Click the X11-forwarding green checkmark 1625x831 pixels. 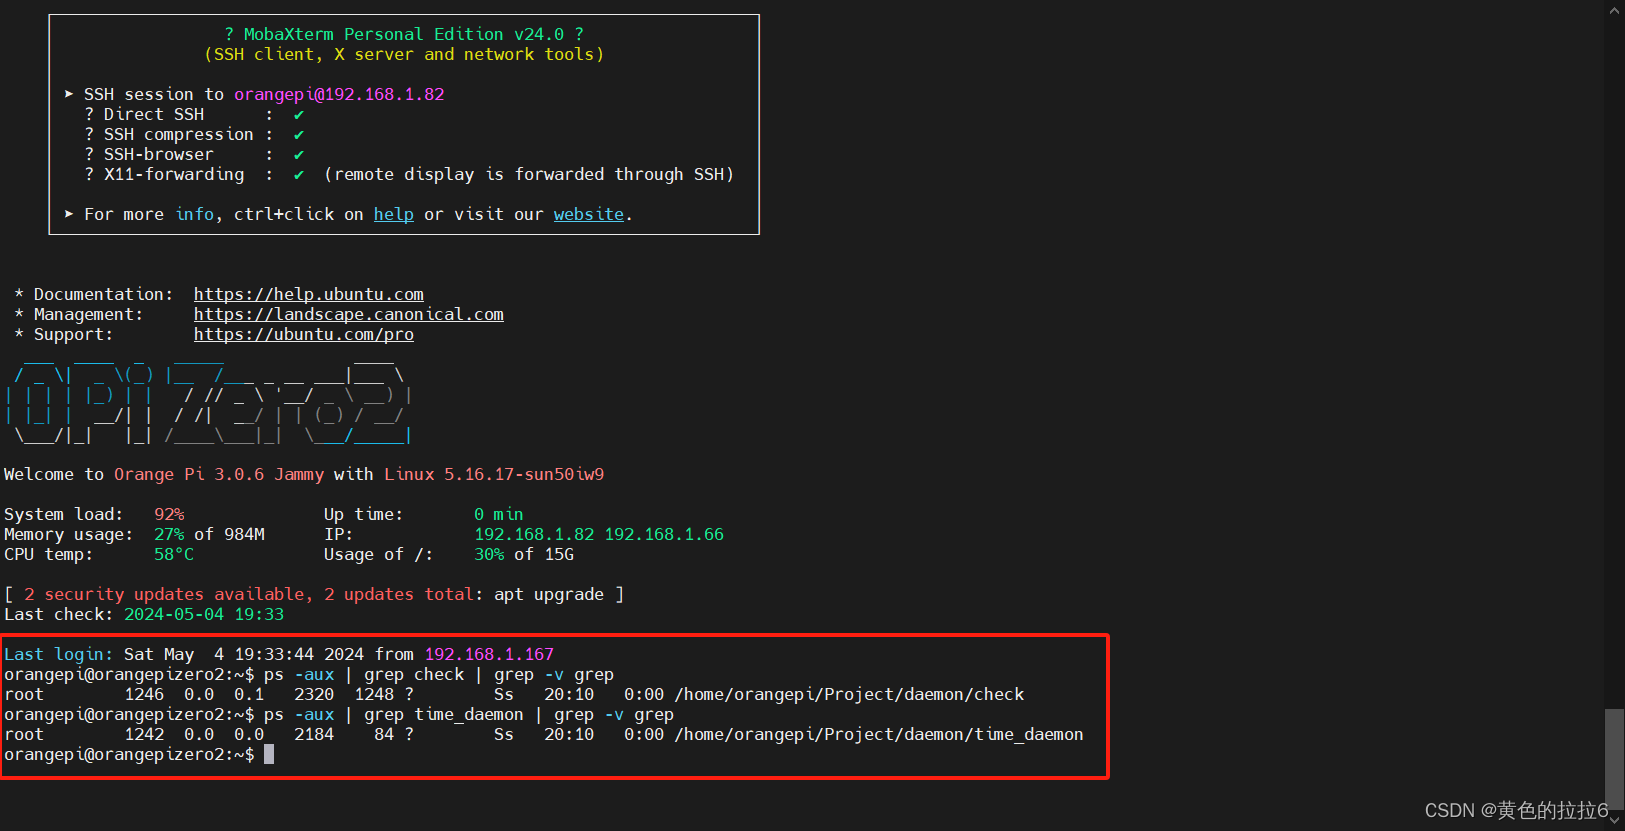[x=298, y=174]
